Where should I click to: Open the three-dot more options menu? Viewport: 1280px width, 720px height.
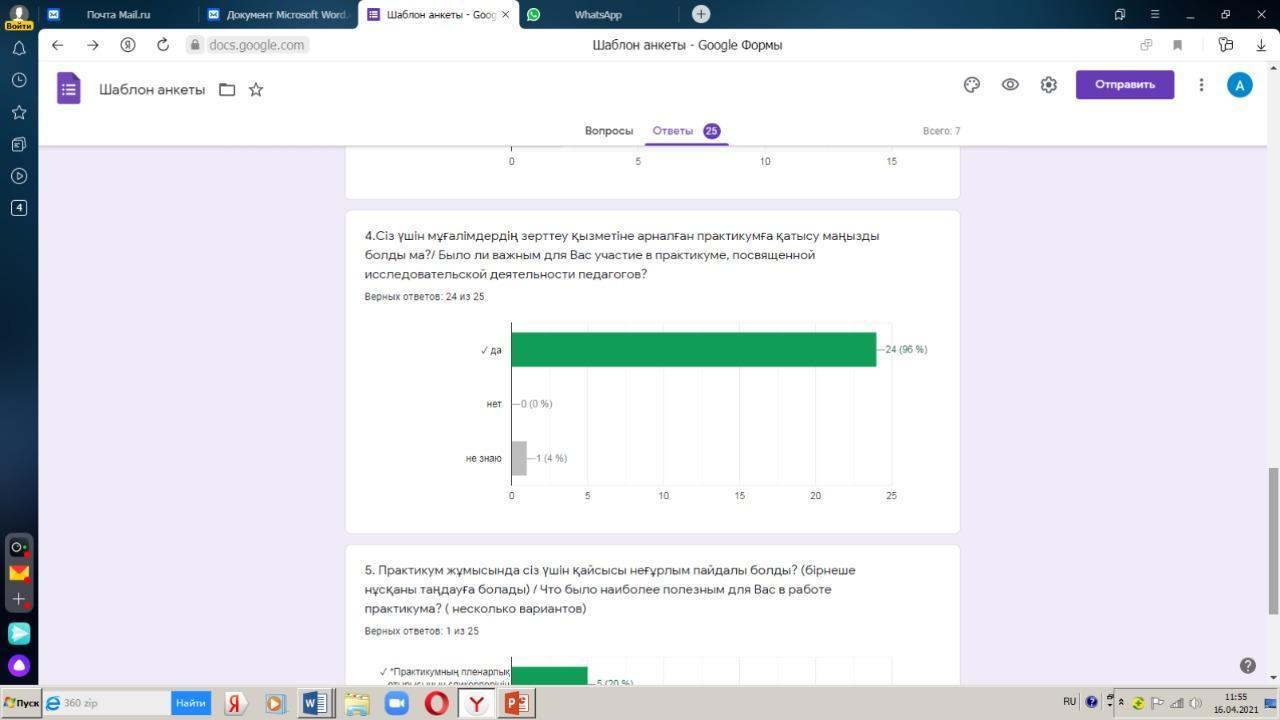coord(1201,85)
